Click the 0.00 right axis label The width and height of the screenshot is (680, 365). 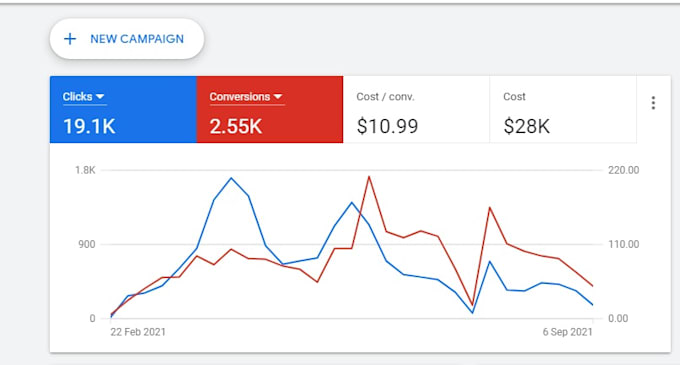(618, 319)
